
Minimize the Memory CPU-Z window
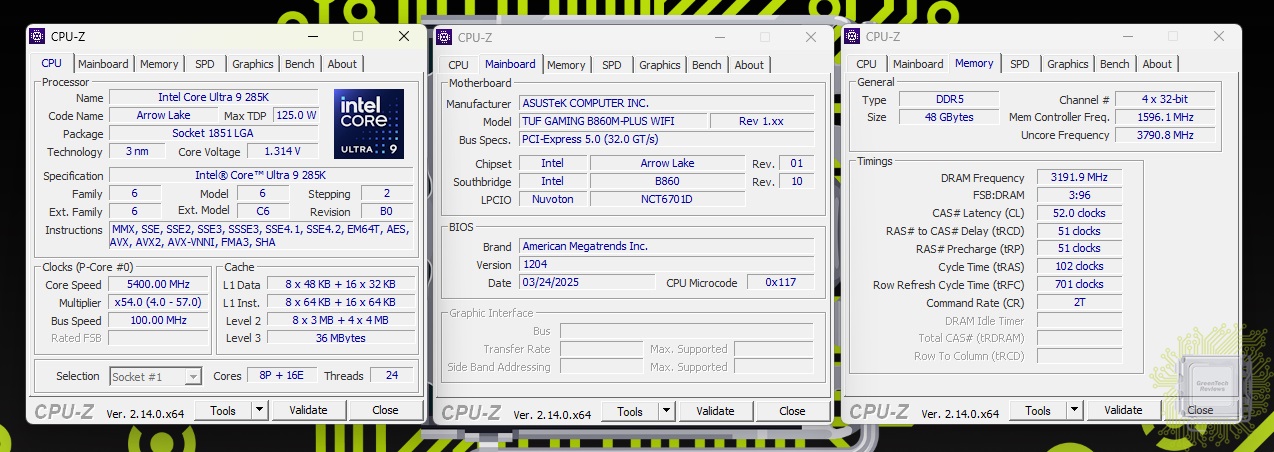[x=1128, y=36]
